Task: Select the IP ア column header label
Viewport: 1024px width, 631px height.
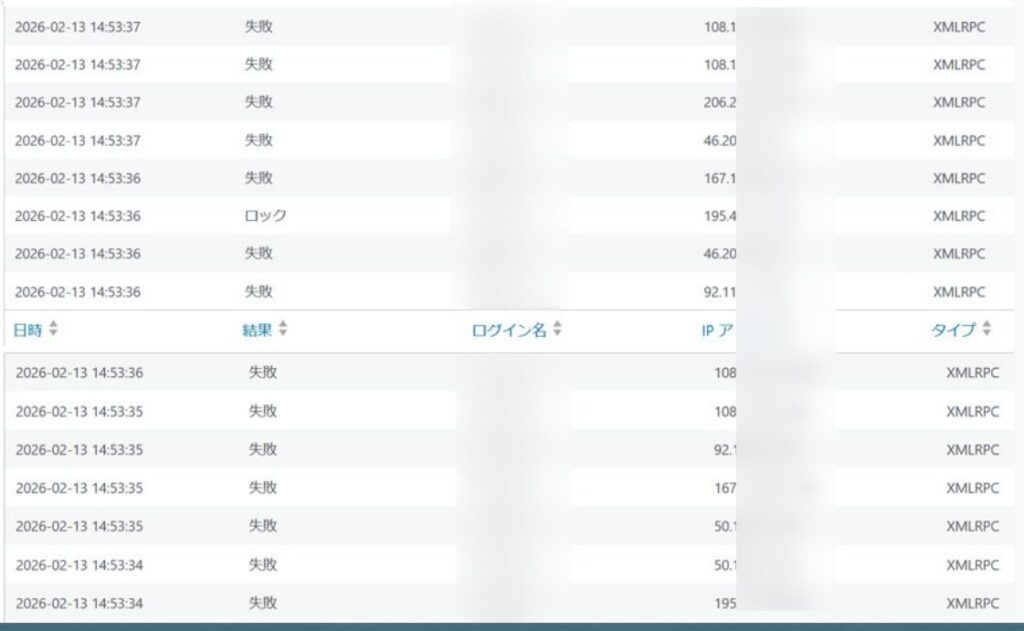Action: pyautogui.click(x=718, y=331)
